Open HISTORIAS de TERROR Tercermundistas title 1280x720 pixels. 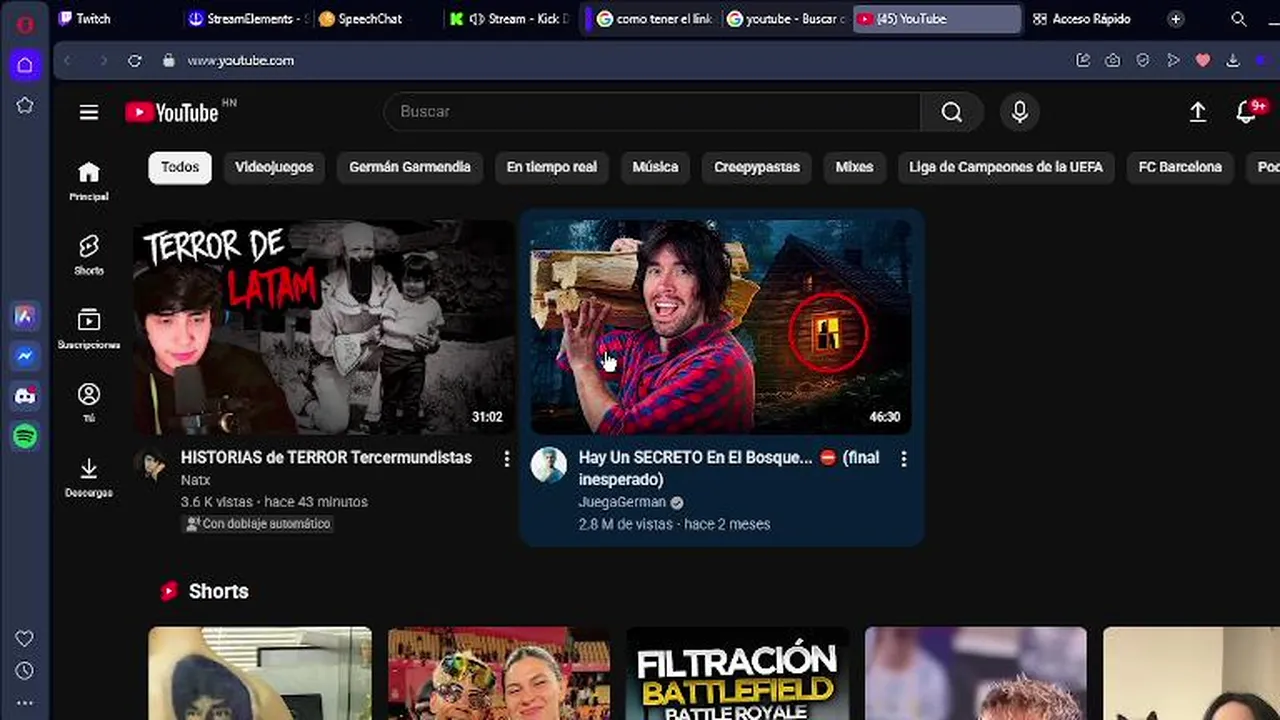[326, 457]
